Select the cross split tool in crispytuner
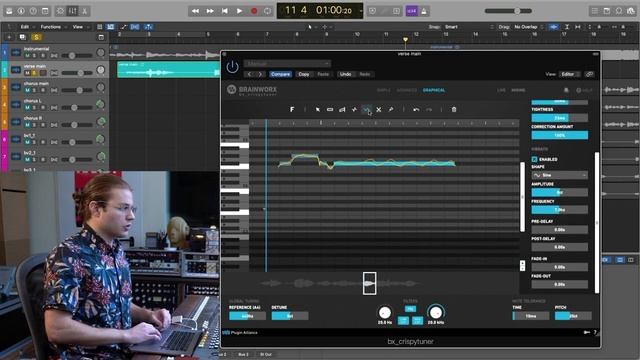This screenshot has width=640, height=360. coord(379,109)
